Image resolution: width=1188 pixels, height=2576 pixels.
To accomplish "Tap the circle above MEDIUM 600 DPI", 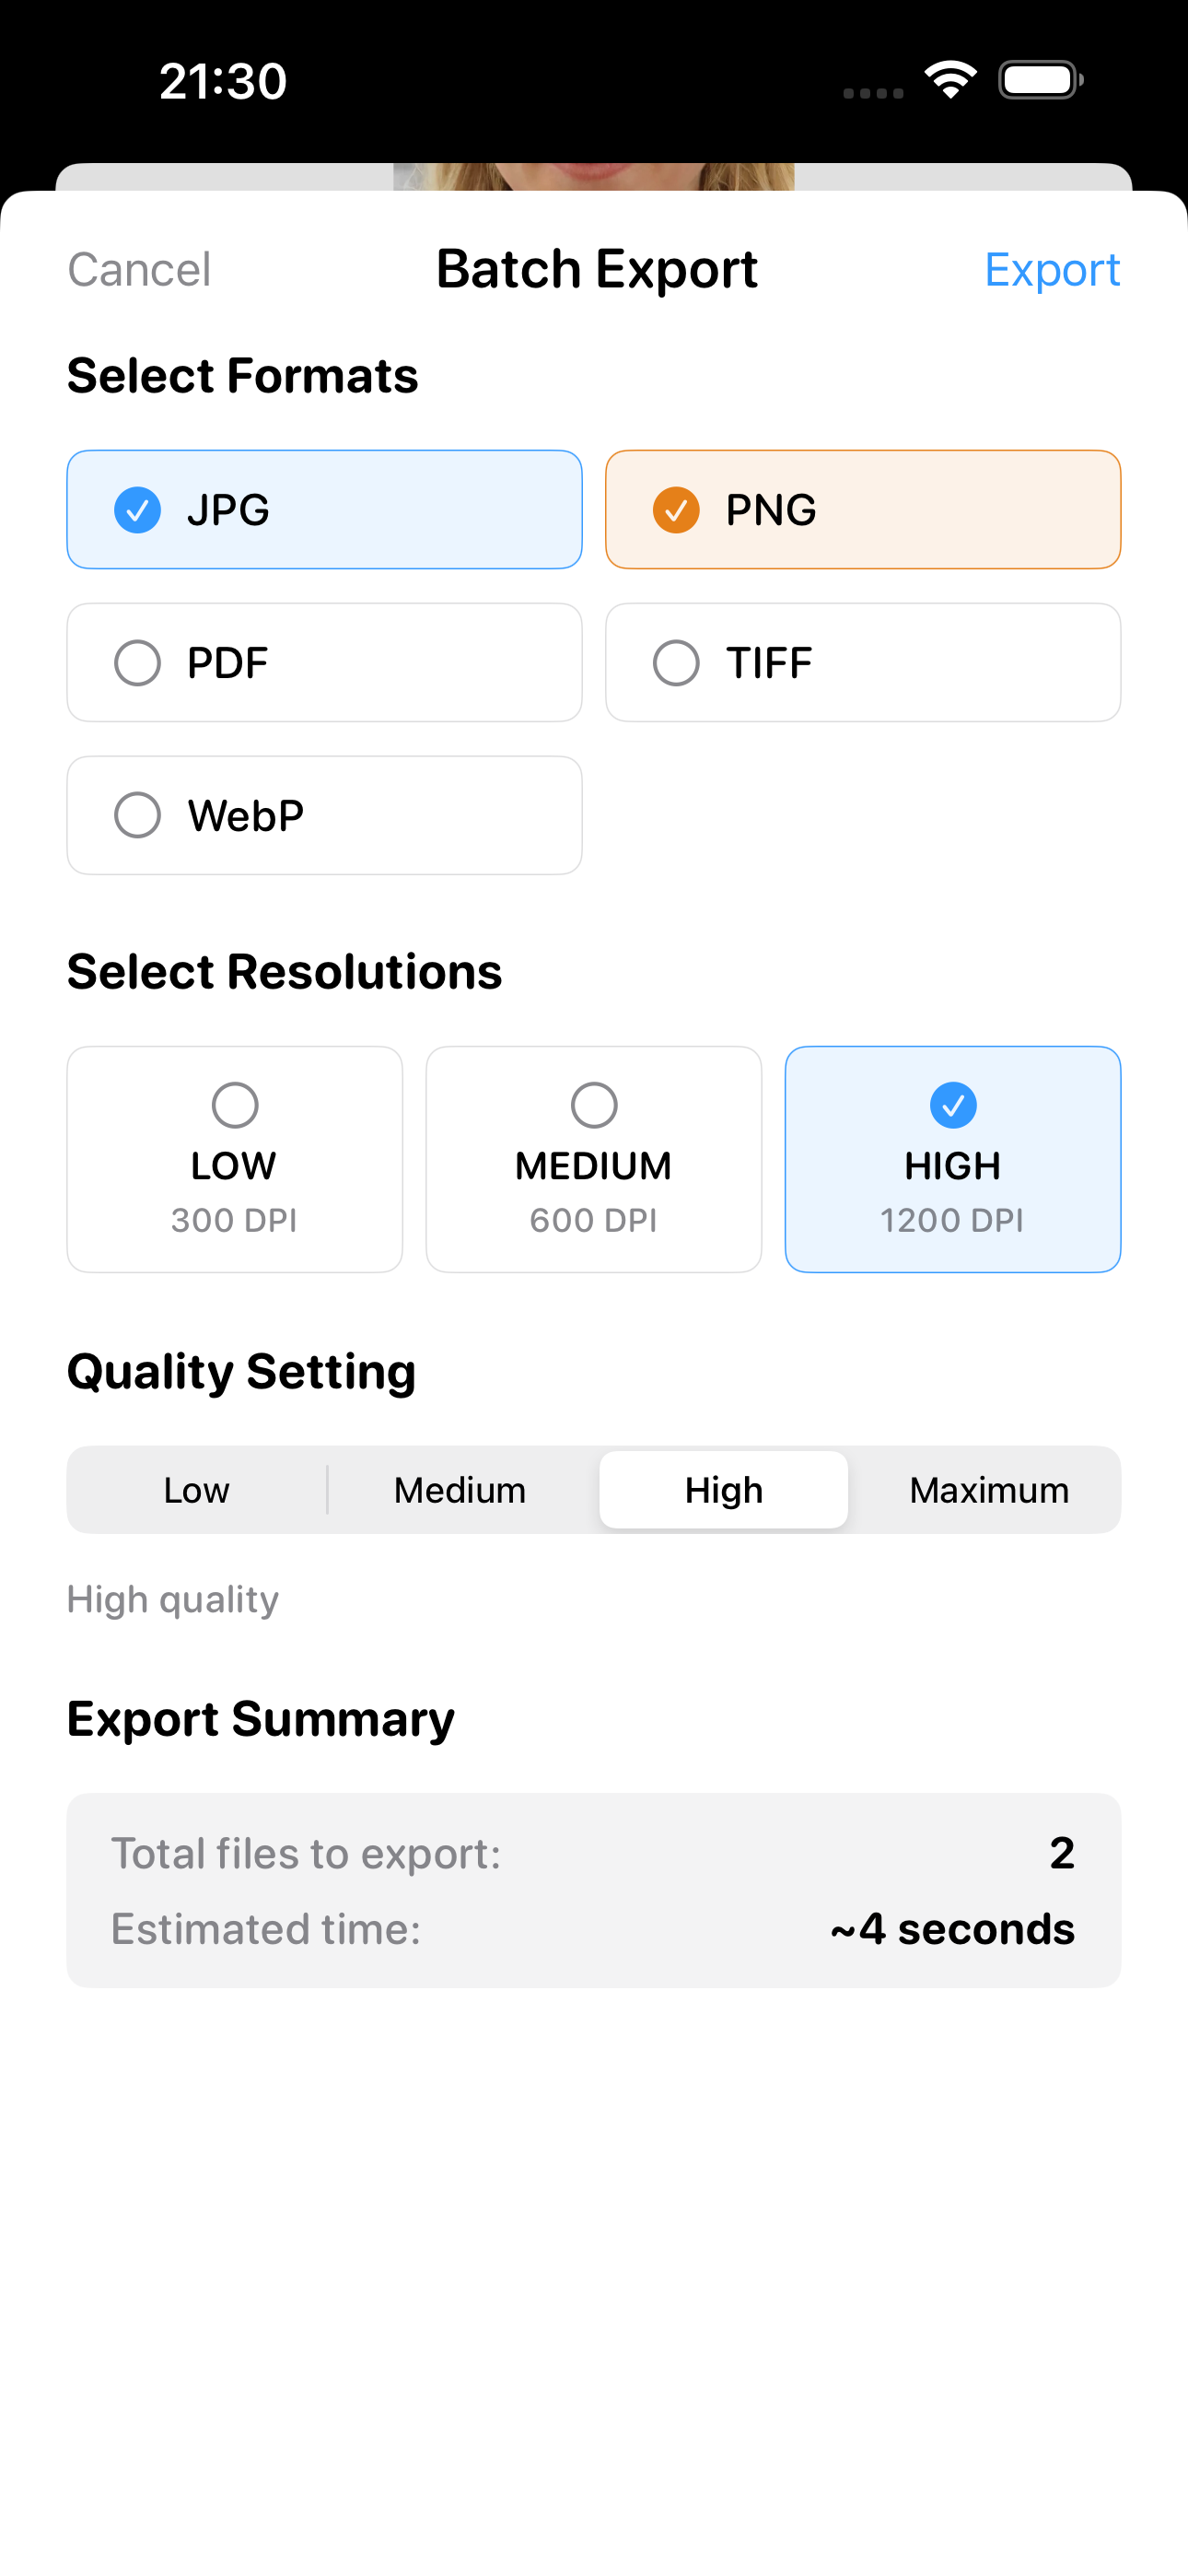I will coord(594,1105).
